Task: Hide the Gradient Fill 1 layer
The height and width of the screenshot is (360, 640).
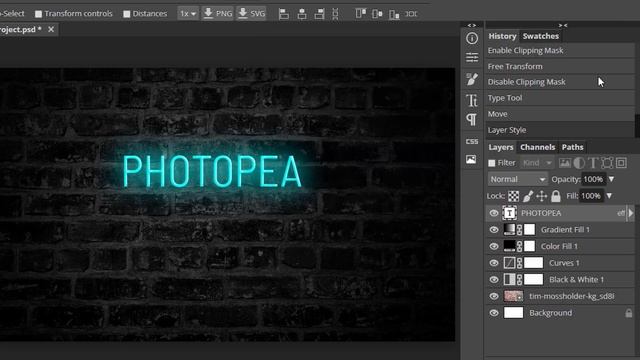Action: tap(493, 230)
